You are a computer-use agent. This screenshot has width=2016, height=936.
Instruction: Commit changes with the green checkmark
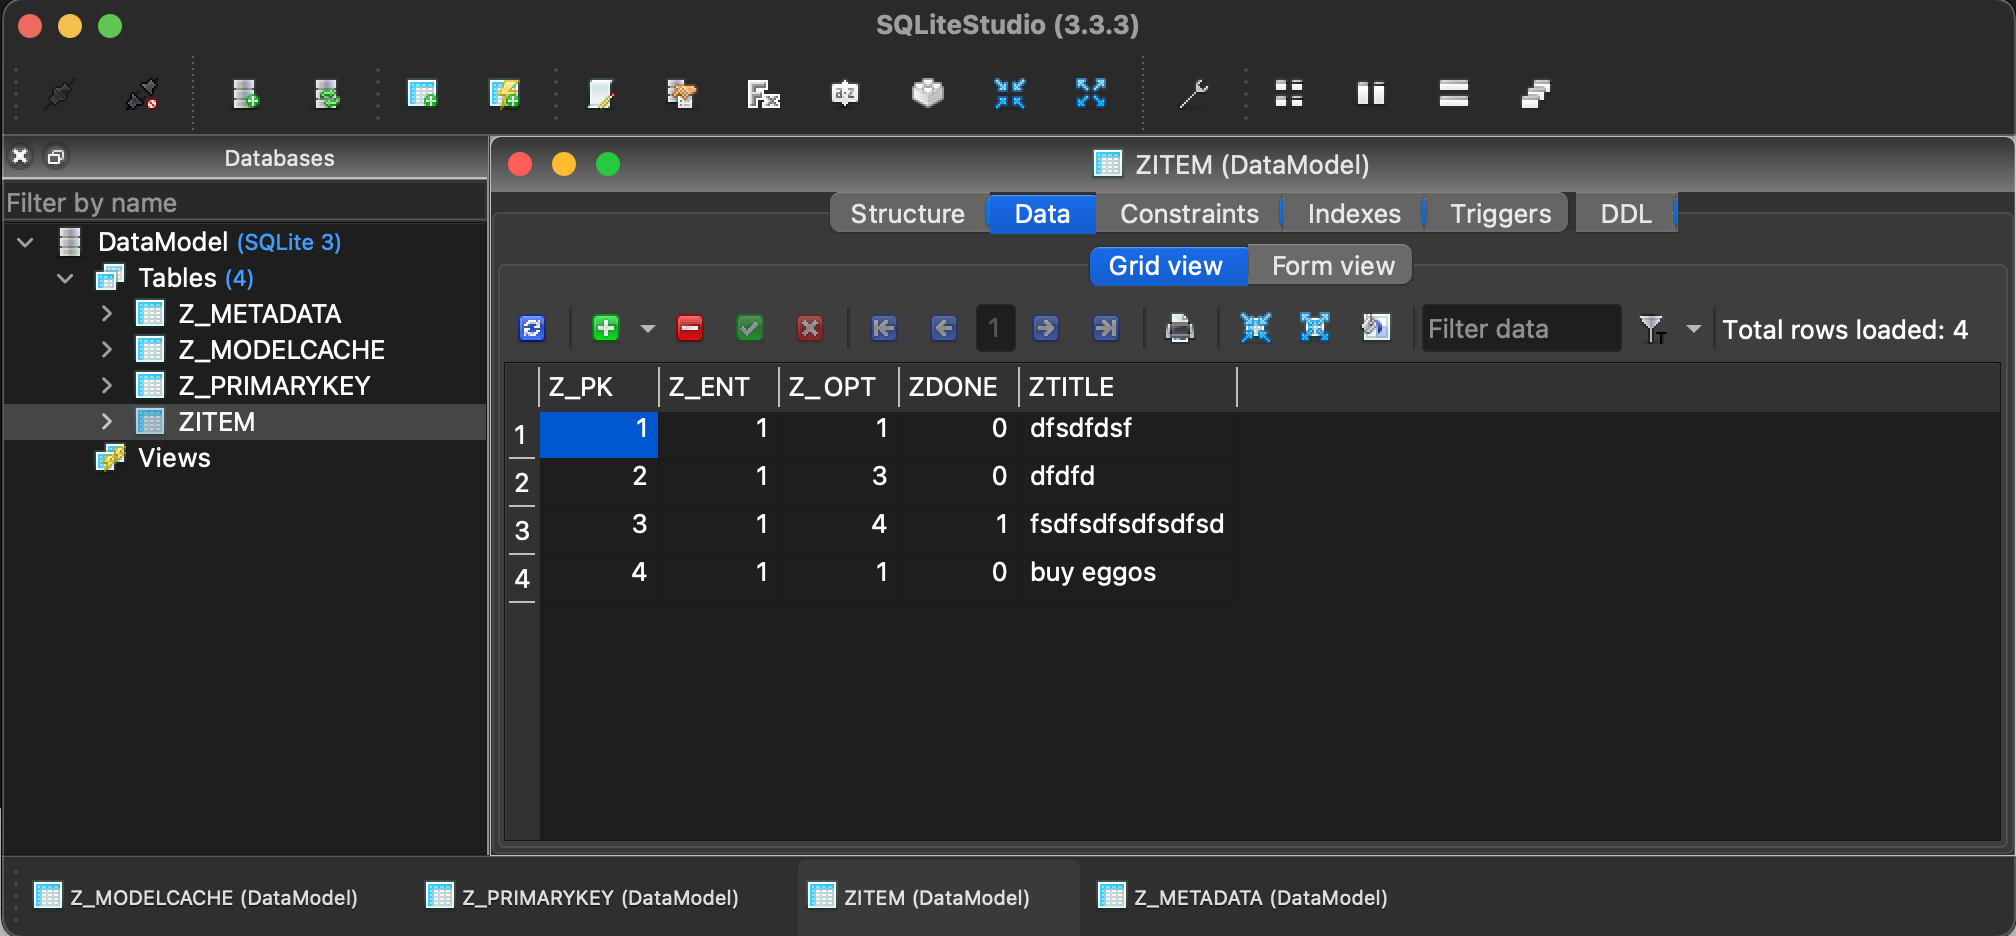[750, 328]
